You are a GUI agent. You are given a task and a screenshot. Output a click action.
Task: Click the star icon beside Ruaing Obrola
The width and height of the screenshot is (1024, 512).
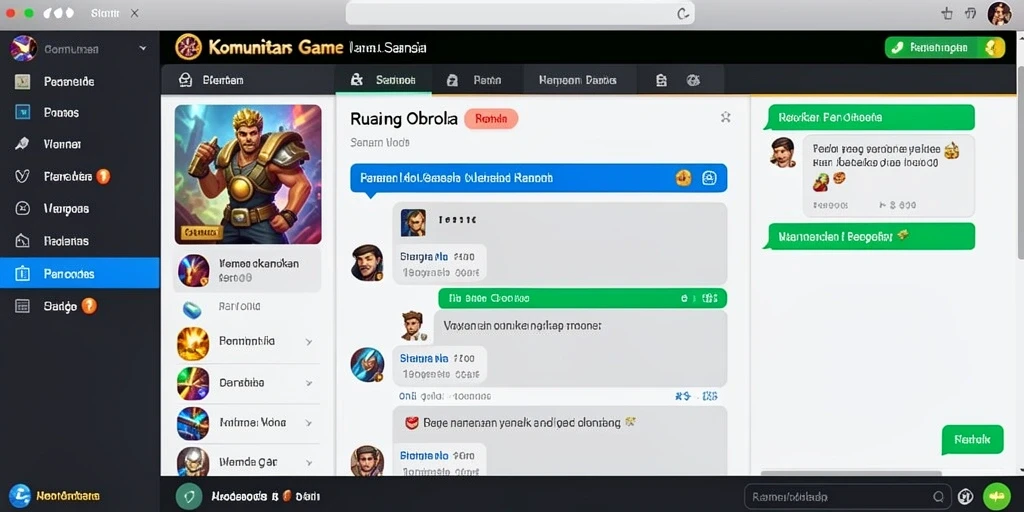[725, 117]
